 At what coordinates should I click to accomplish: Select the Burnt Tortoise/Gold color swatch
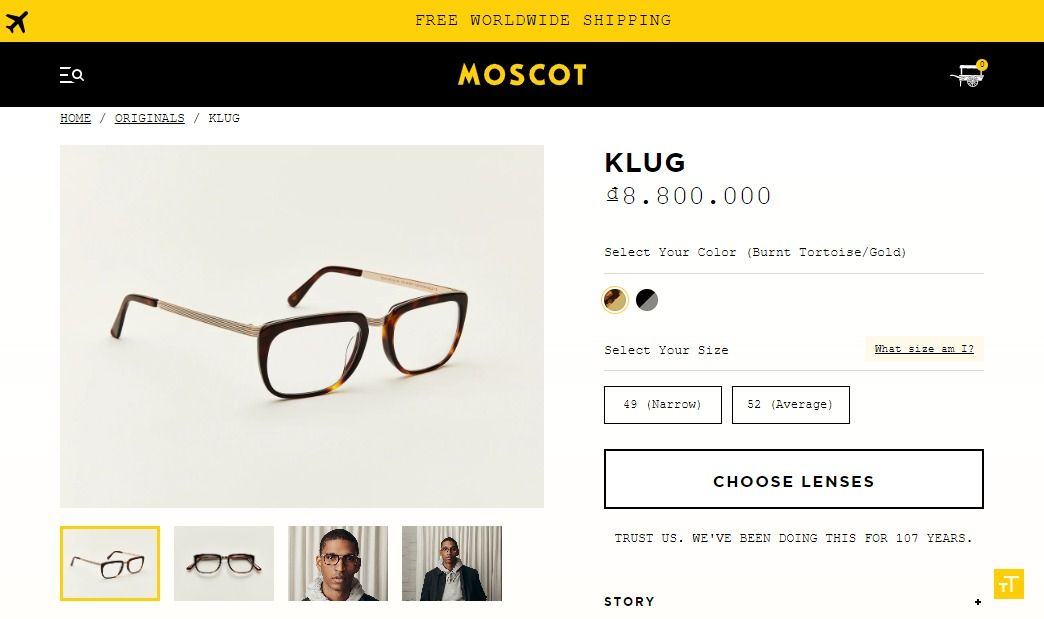615,300
